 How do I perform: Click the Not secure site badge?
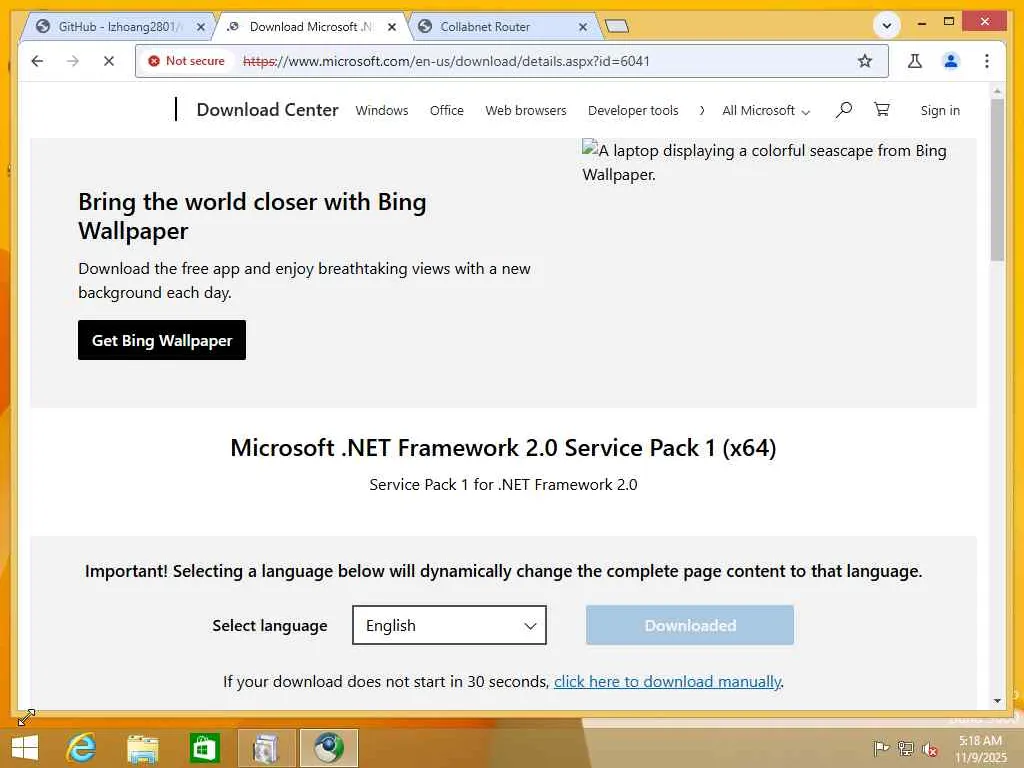point(187,61)
